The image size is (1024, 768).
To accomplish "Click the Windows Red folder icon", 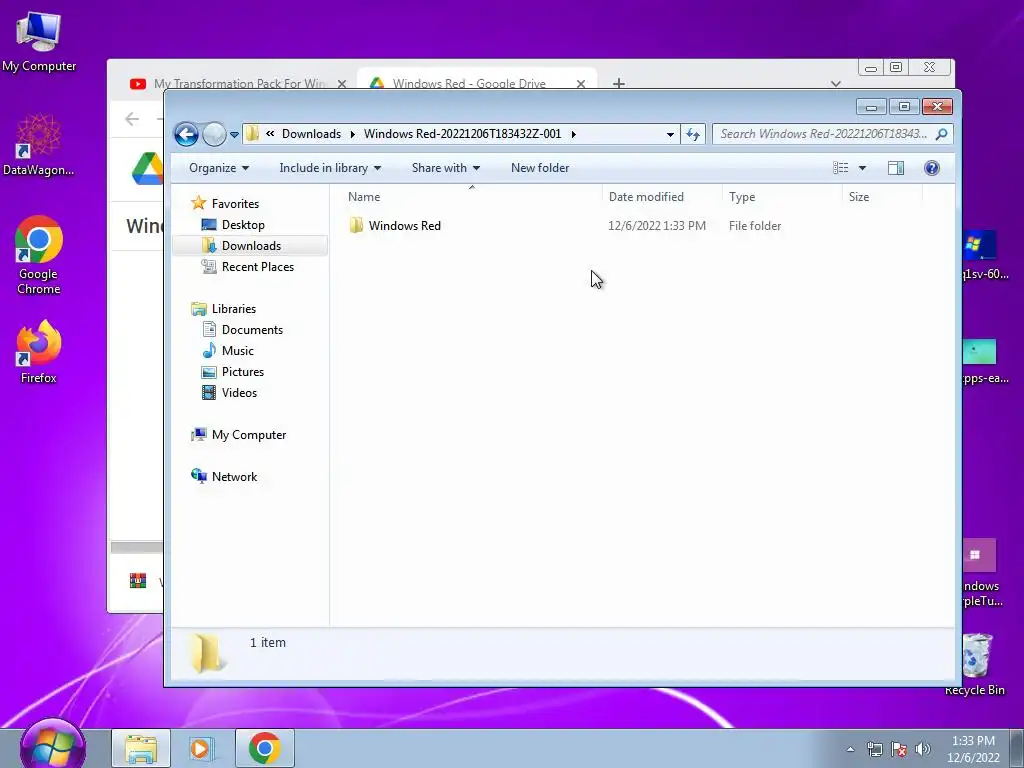I will (x=356, y=225).
